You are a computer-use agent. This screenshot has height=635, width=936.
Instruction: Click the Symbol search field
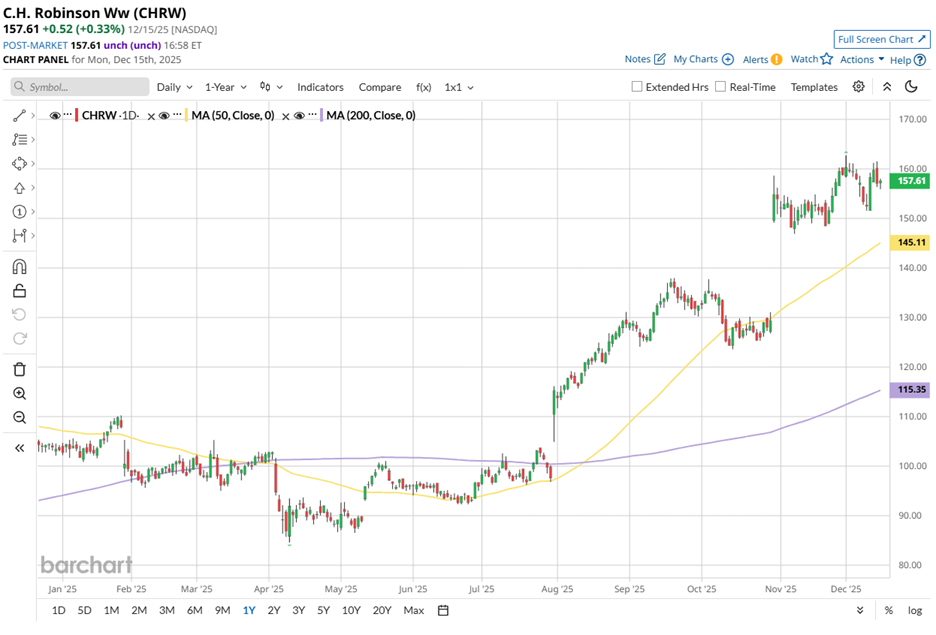pyautogui.click(x=80, y=87)
